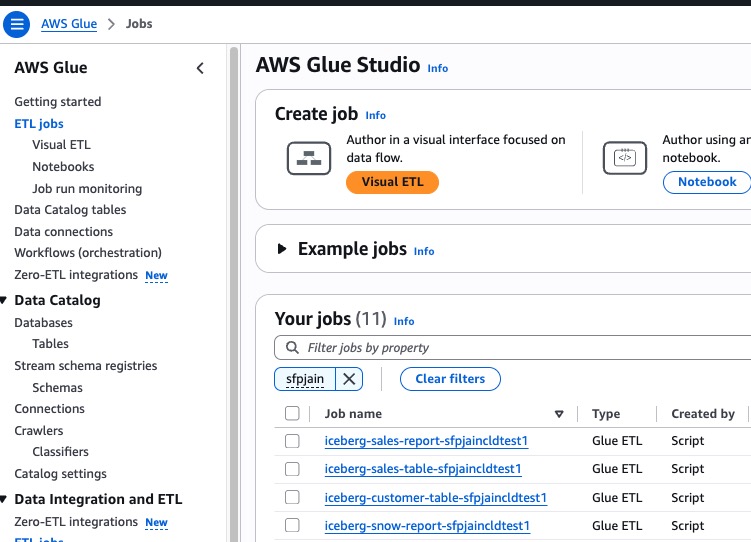The image size is (751, 542).
Task: Click Glue ETL type in iceberg-sales-table row
Action: point(617,469)
